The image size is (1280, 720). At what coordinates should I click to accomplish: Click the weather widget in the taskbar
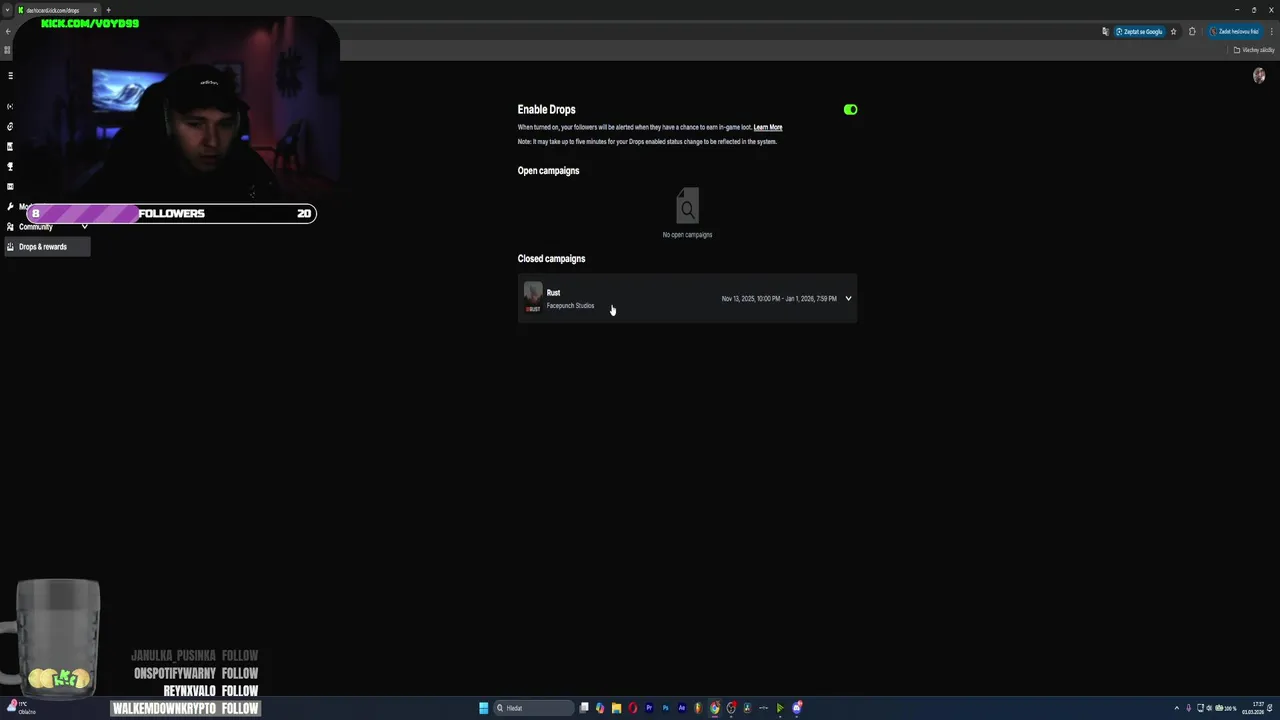20,708
